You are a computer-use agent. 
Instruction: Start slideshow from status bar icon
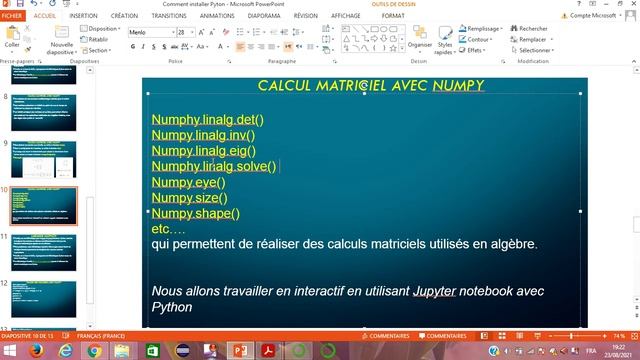point(537,336)
